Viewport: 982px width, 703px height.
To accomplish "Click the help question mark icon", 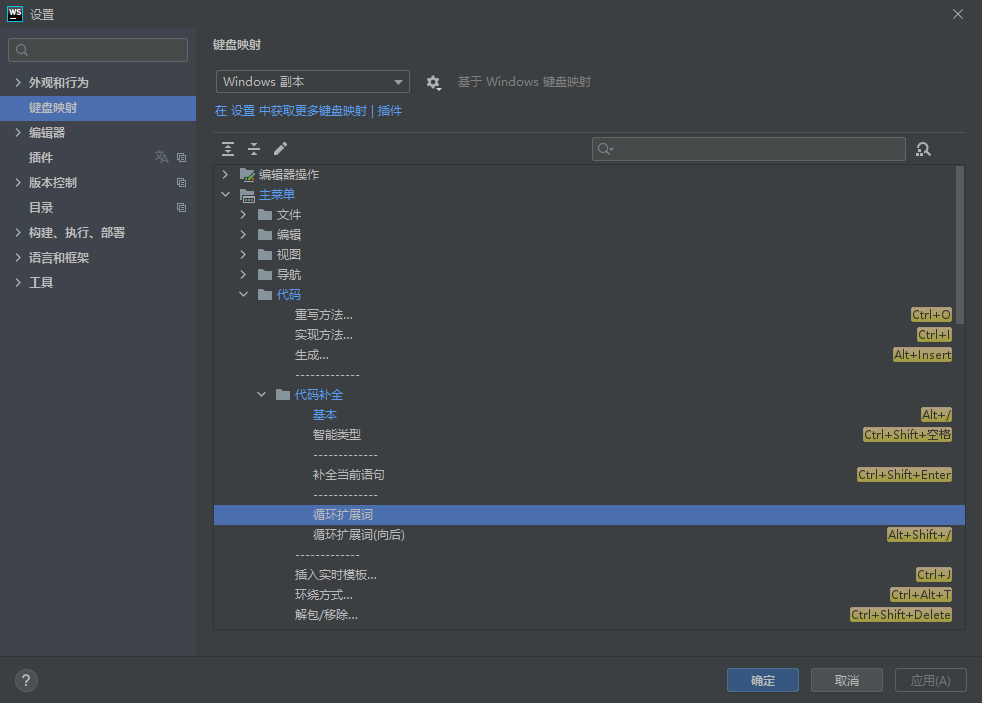I will [26, 680].
